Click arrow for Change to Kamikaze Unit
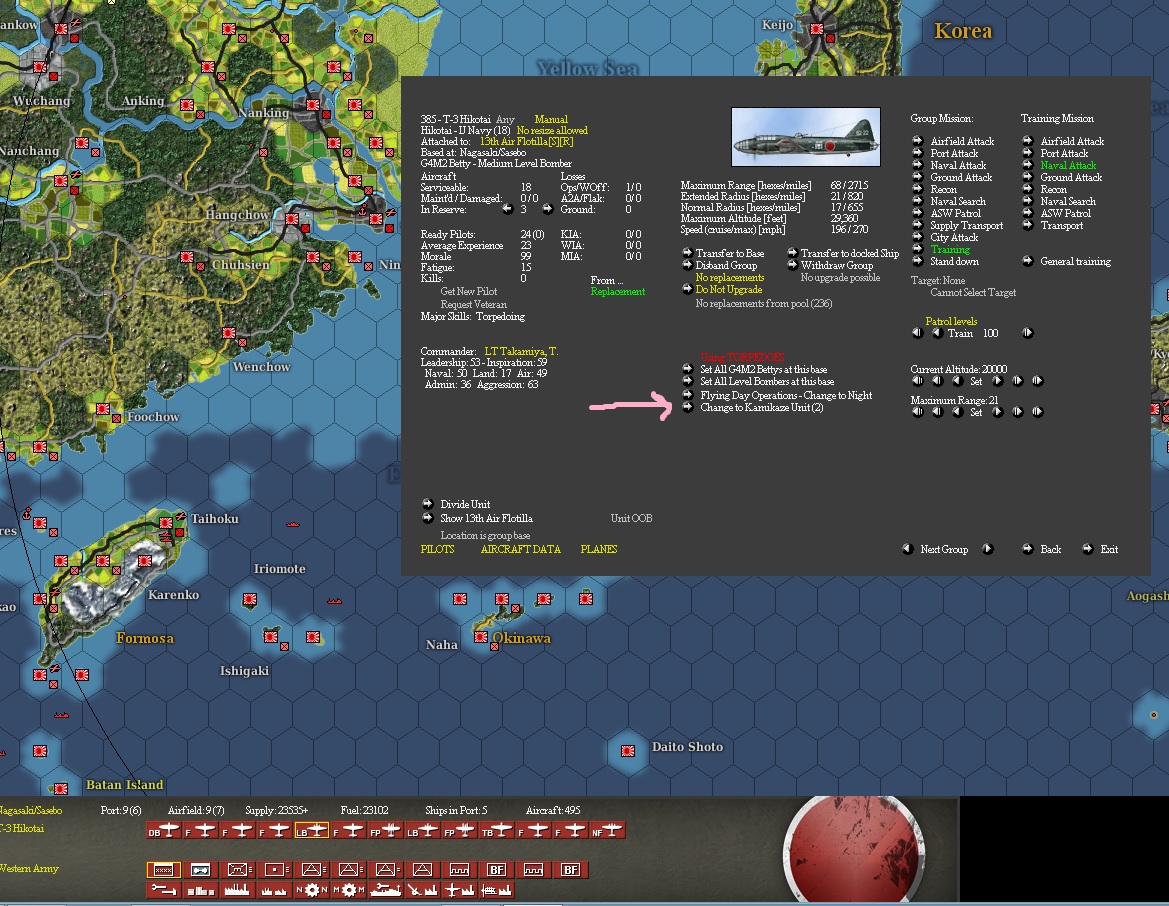This screenshot has width=1169, height=906. [687, 407]
